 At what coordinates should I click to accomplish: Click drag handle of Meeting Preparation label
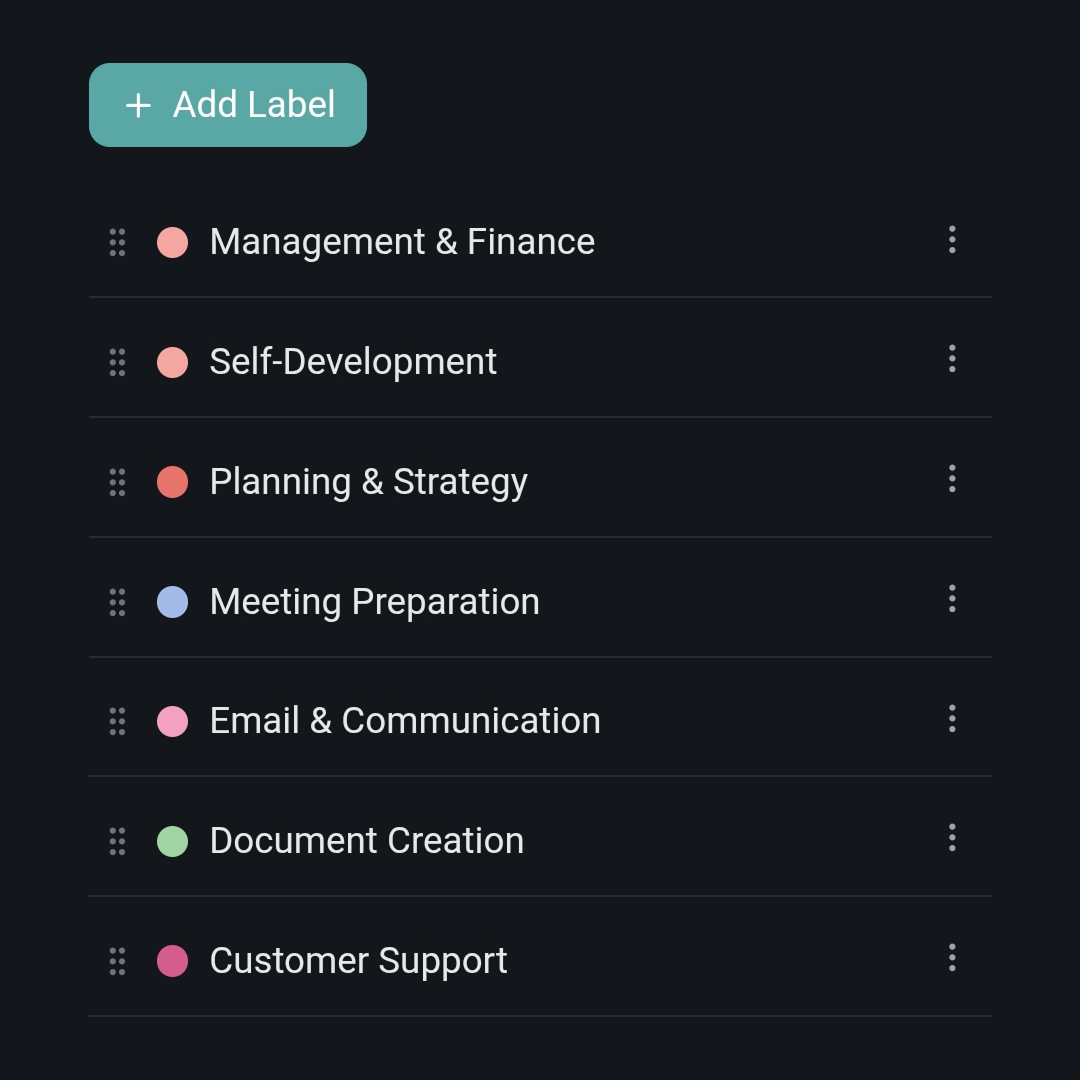tap(117, 602)
